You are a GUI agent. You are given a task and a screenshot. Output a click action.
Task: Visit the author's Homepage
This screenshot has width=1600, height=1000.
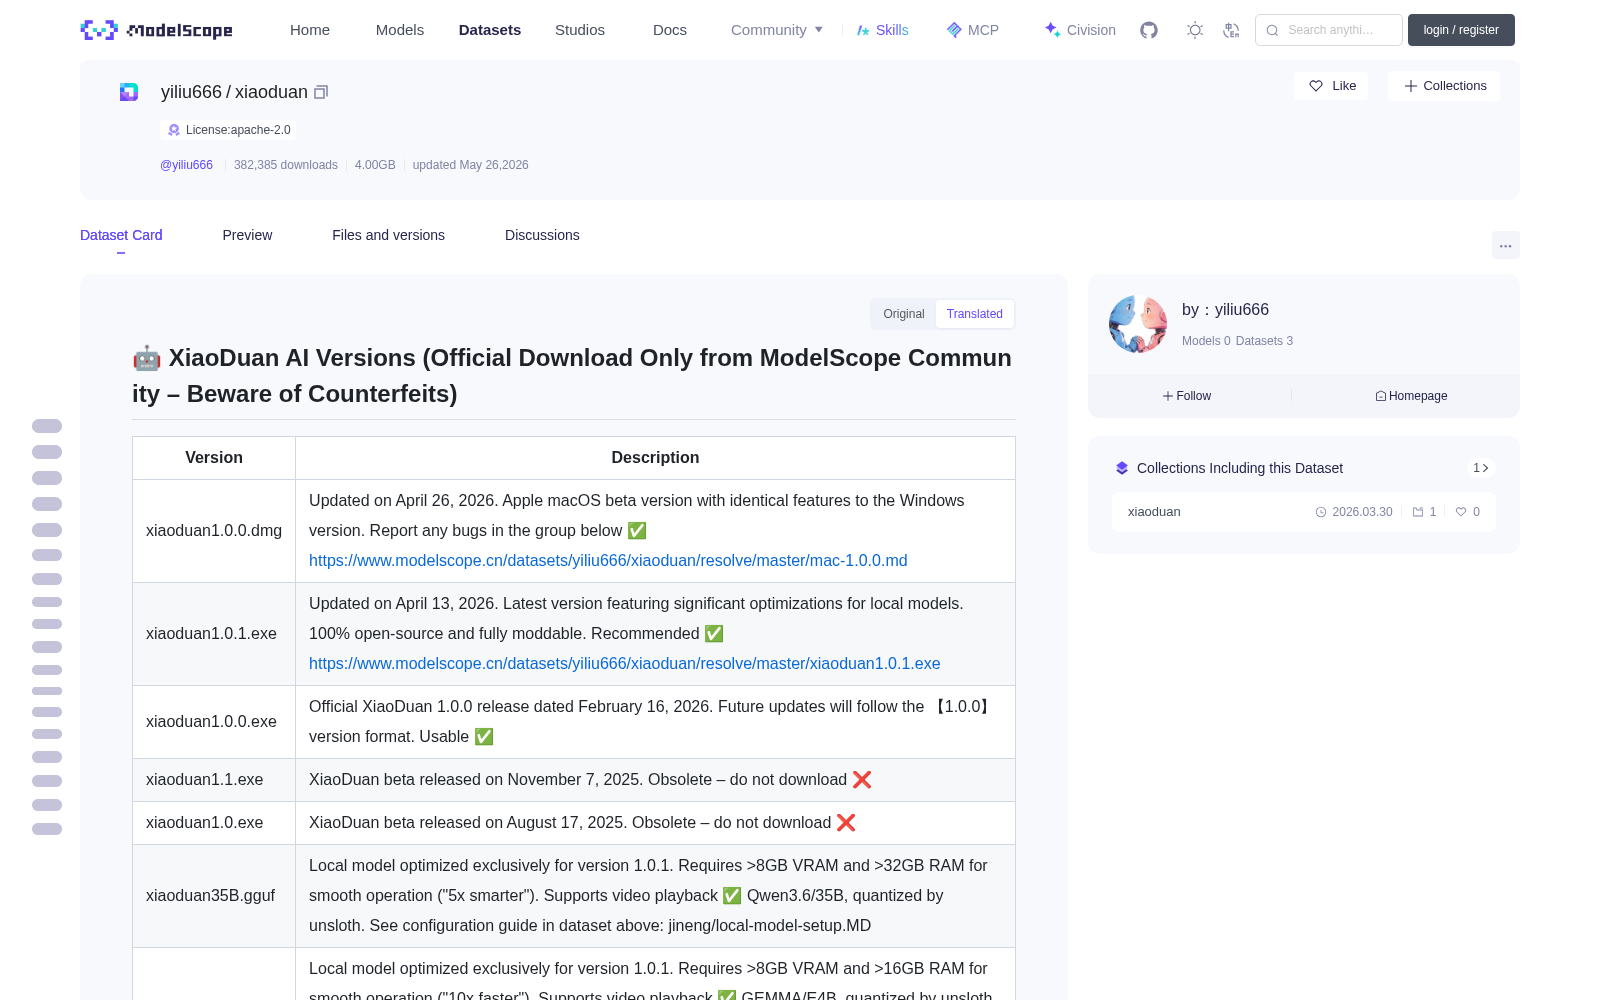click(x=1411, y=396)
